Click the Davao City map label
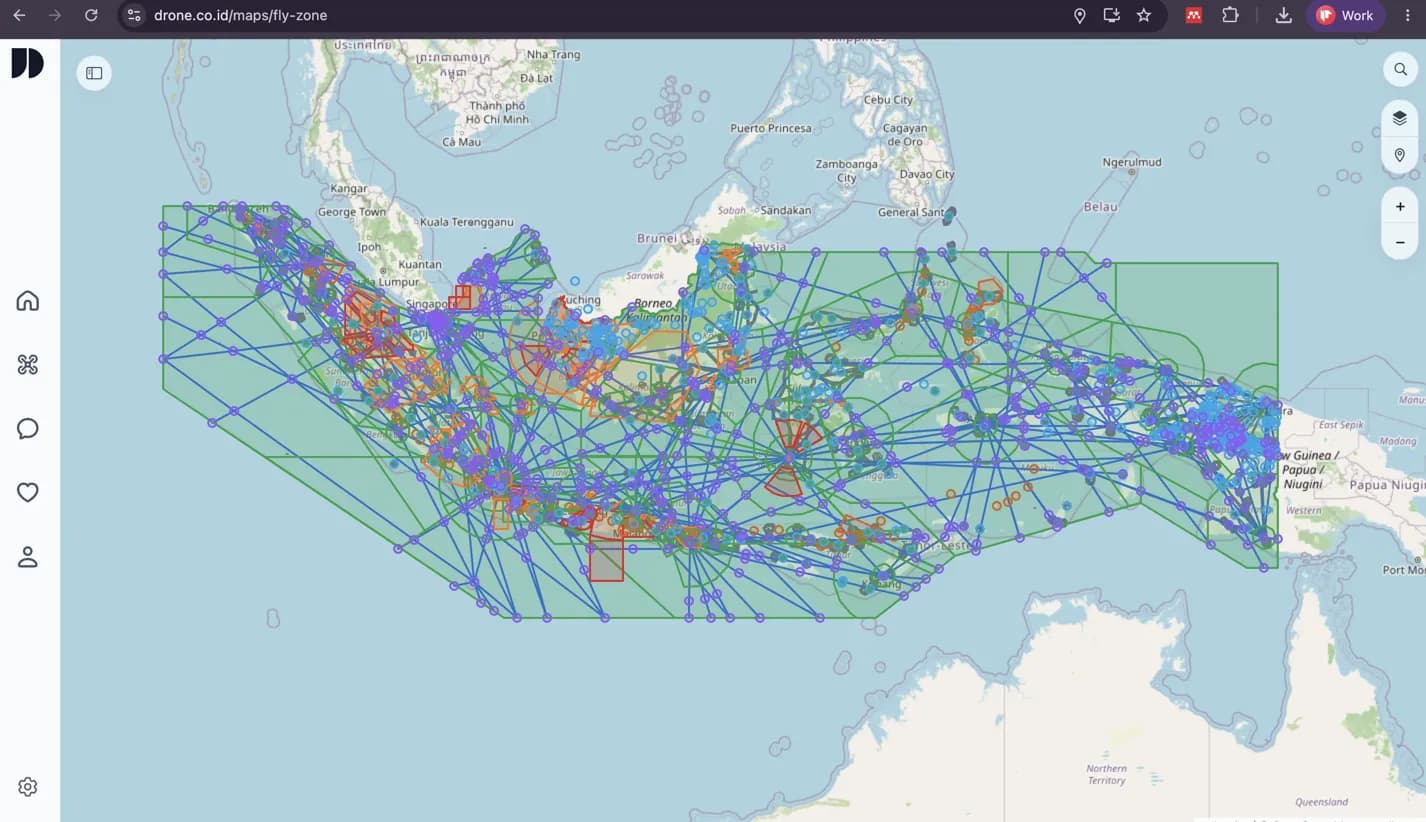 [x=927, y=174]
